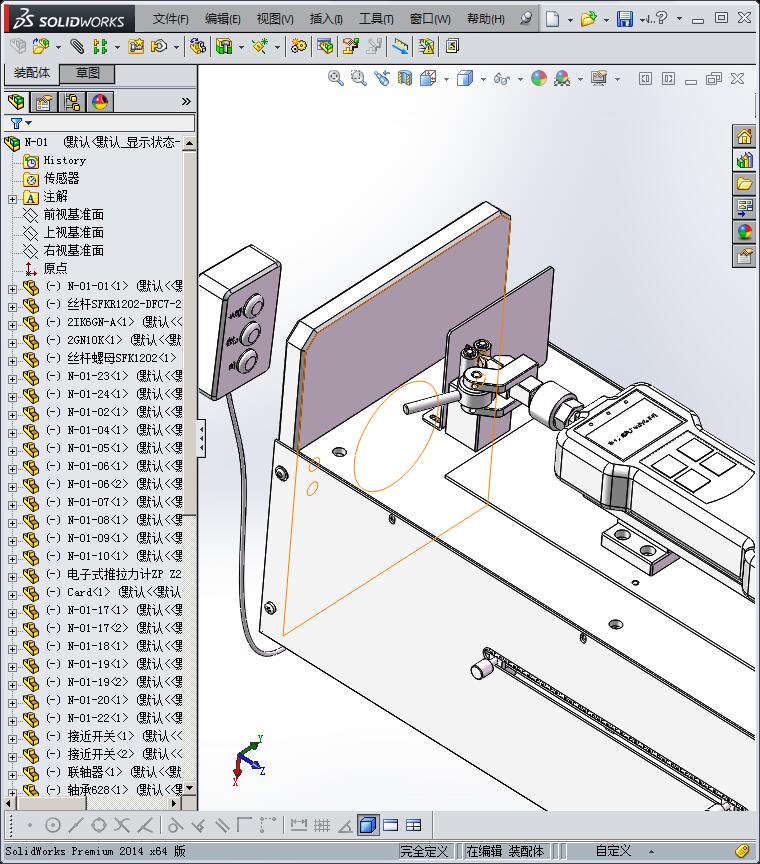Click the Open file button
Viewport: 760px width, 864px height.
[589, 19]
